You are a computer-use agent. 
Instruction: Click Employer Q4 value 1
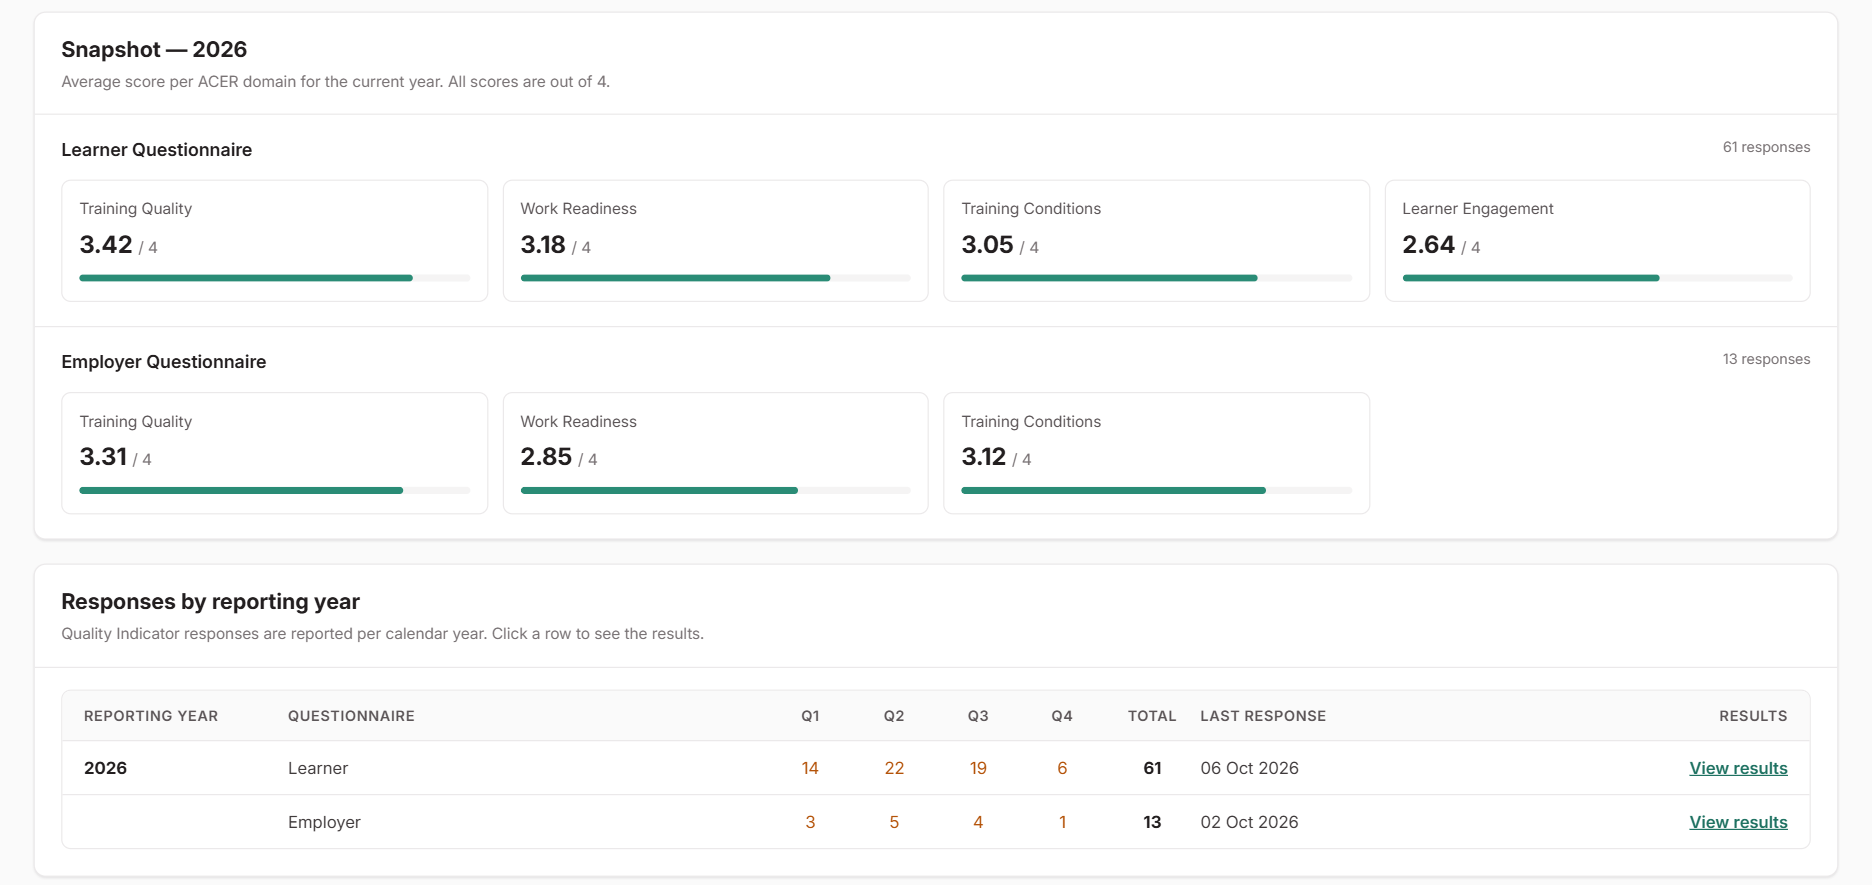click(1062, 822)
